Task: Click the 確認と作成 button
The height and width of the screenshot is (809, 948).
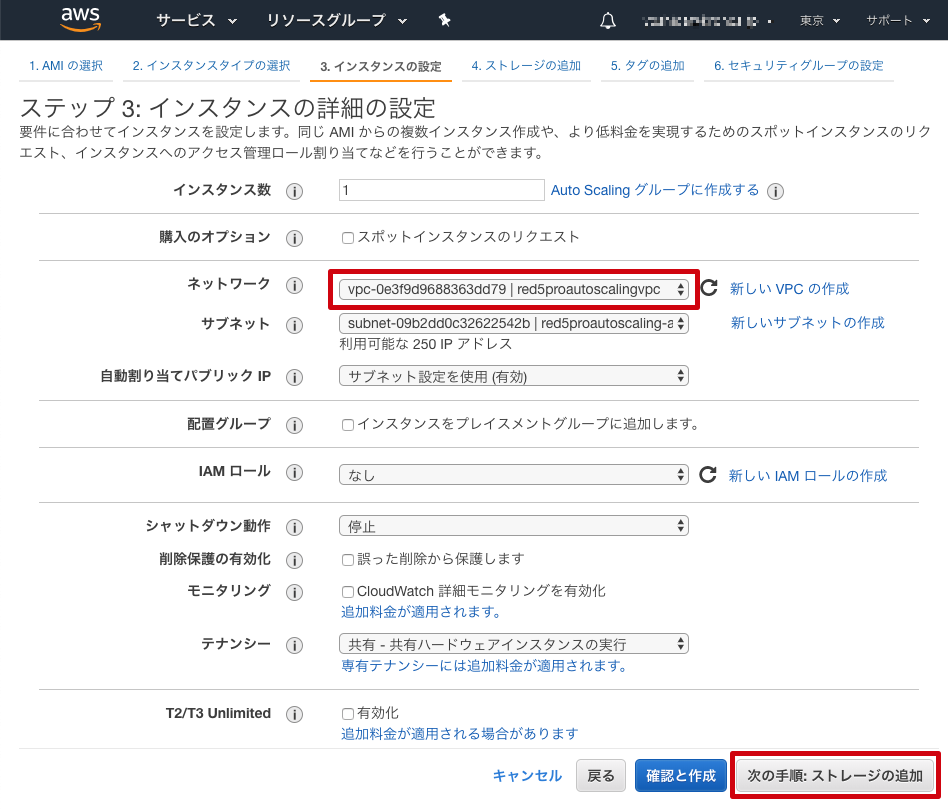Action: pyautogui.click(x=681, y=776)
